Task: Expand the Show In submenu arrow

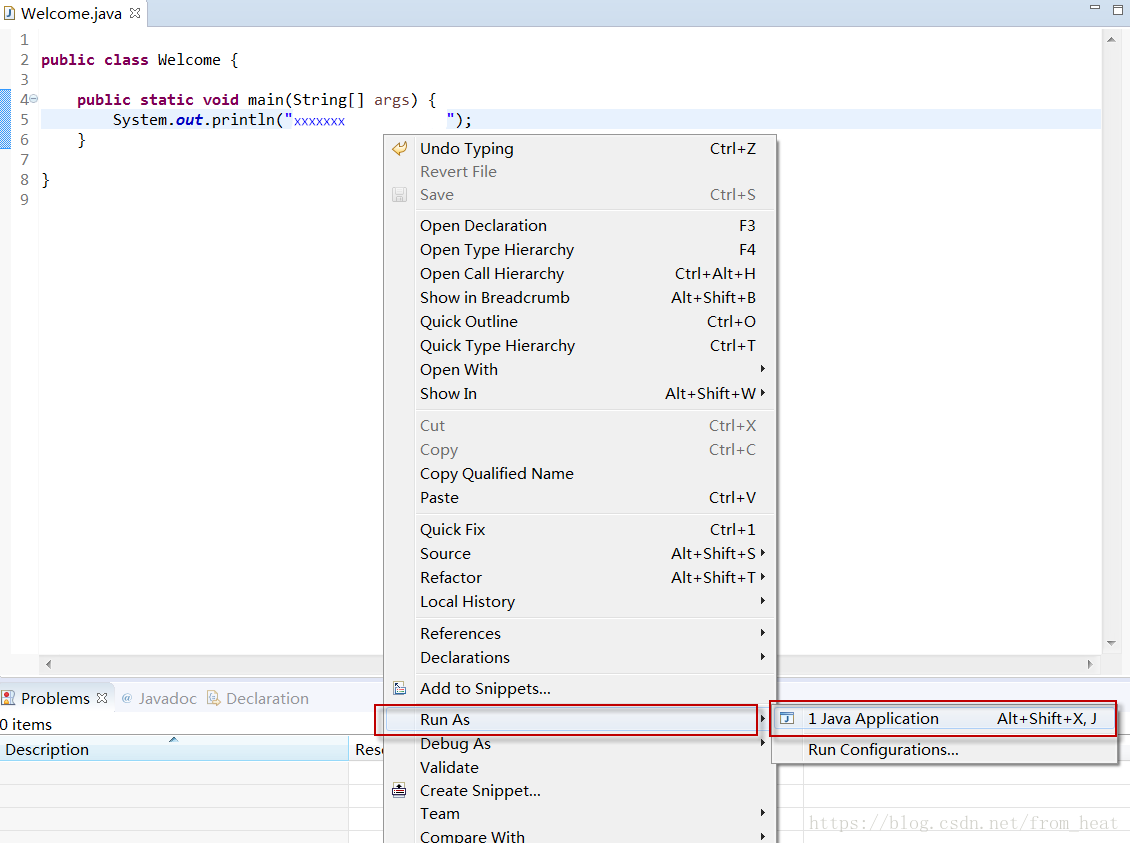Action: tap(762, 393)
